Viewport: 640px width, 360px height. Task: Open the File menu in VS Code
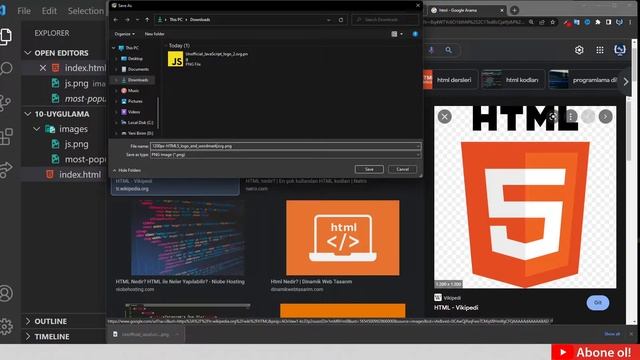[24, 11]
